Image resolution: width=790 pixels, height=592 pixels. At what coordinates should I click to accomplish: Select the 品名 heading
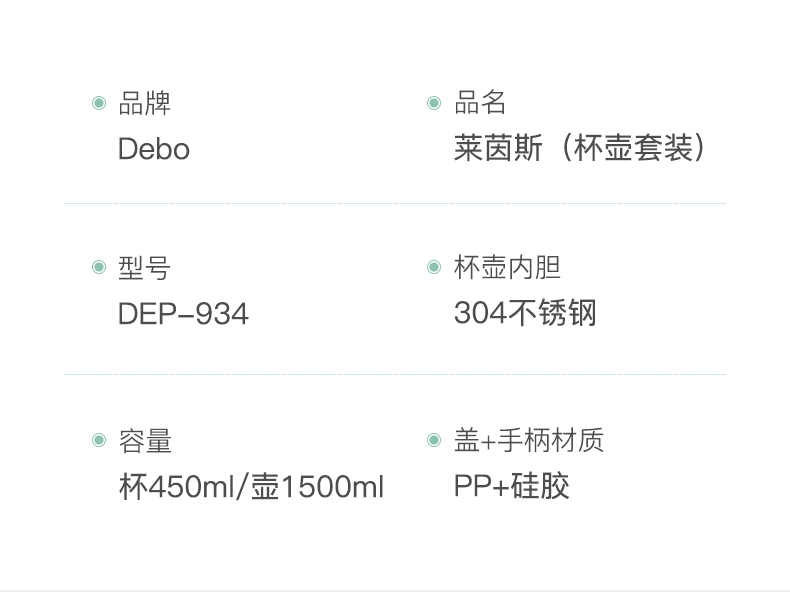click(x=480, y=102)
